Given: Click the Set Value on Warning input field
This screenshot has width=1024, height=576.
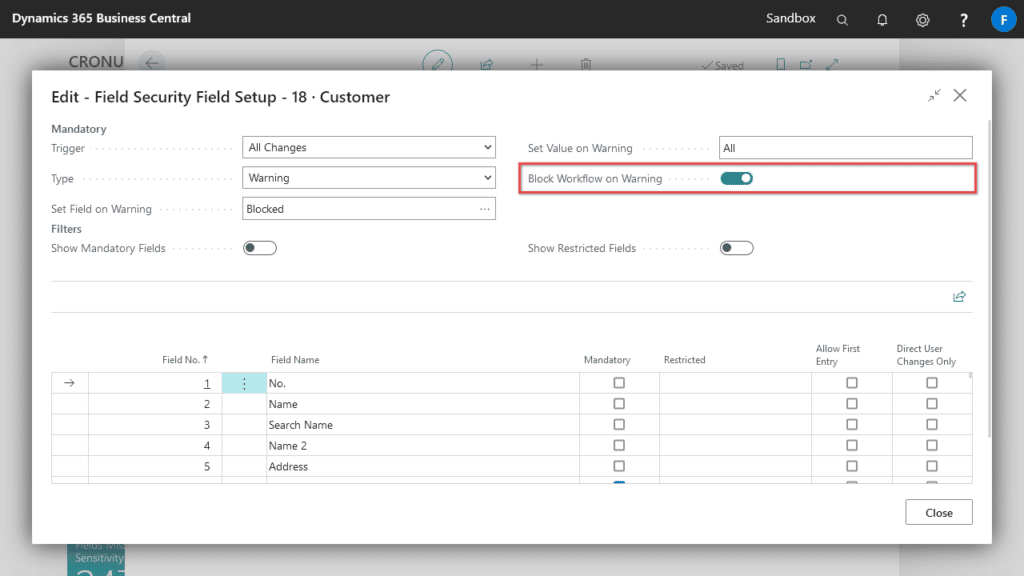Looking at the screenshot, I should coord(845,147).
